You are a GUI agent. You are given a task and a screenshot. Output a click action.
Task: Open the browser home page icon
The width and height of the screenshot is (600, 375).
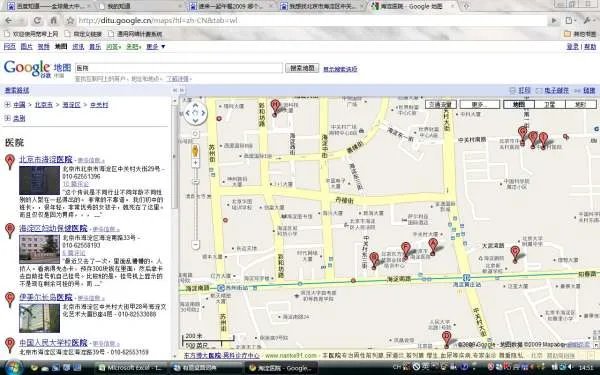[54, 21]
